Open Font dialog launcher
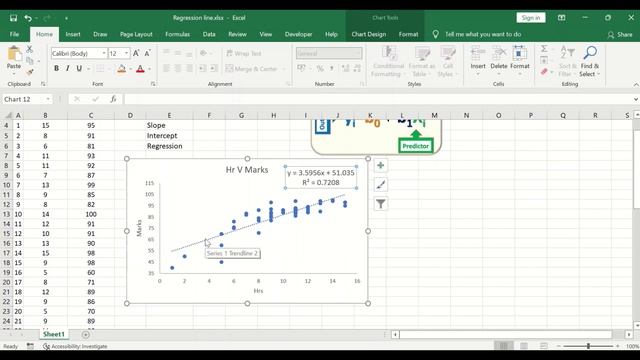This screenshot has height=360, width=640. click(x=153, y=84)
